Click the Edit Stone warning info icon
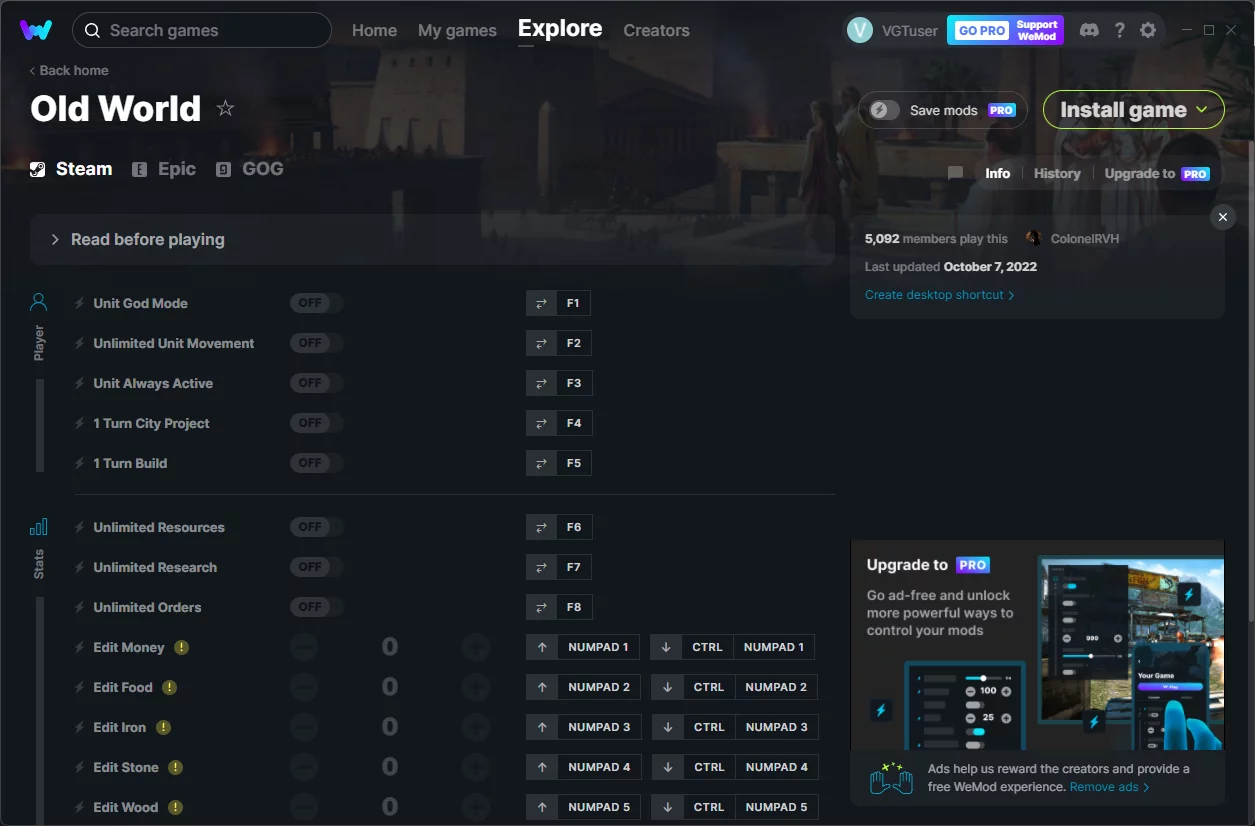The image size is (1255, 826). (175, 767)
